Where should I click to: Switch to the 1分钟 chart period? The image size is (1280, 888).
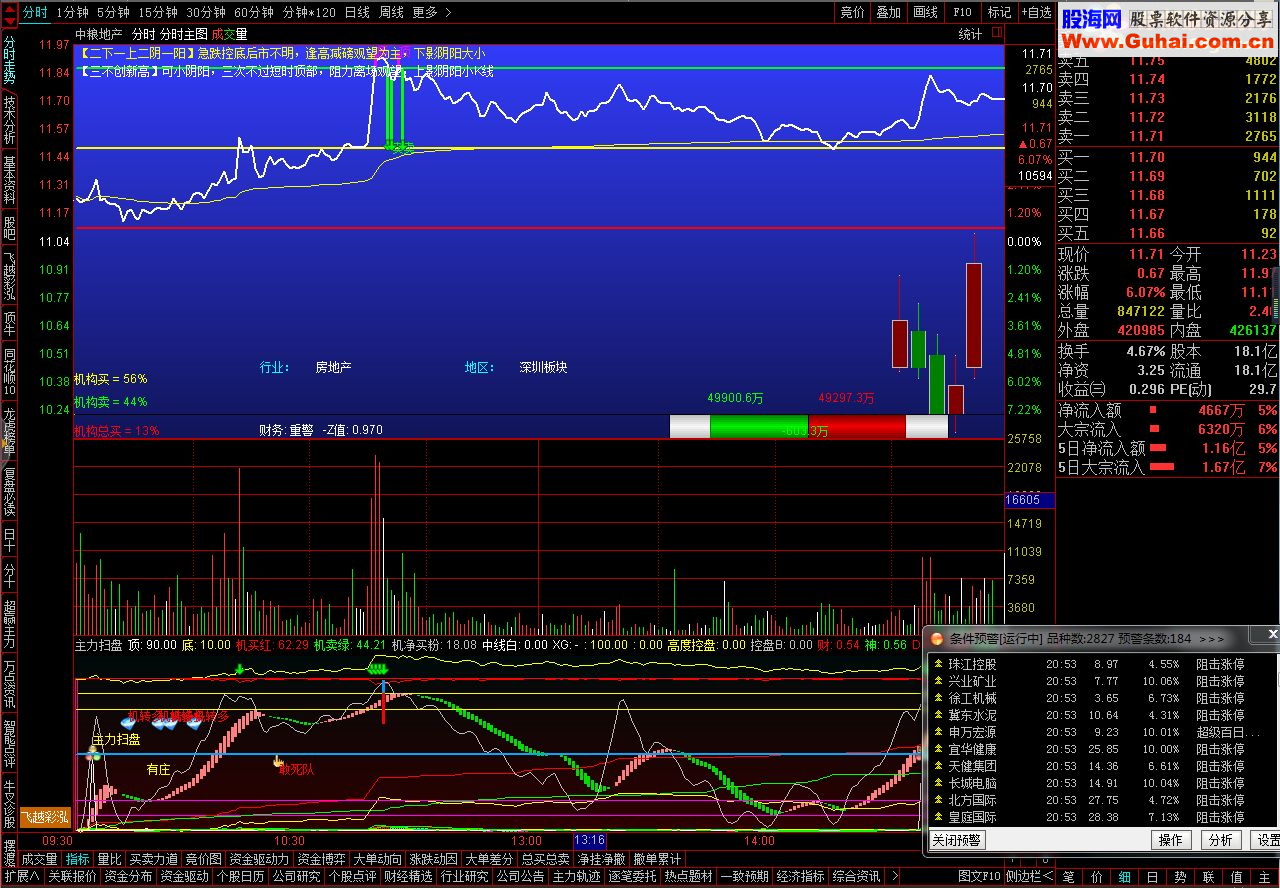pyautogui.click(x=72, y=12)
